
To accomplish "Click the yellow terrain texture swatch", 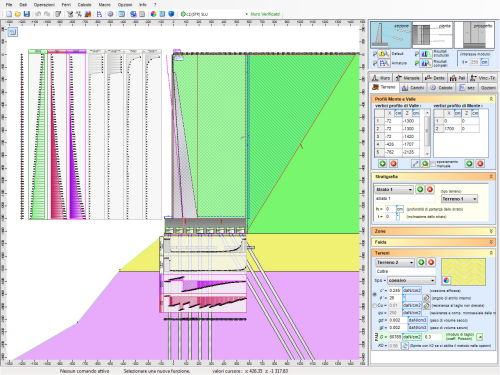I will [x=463, y=272].
